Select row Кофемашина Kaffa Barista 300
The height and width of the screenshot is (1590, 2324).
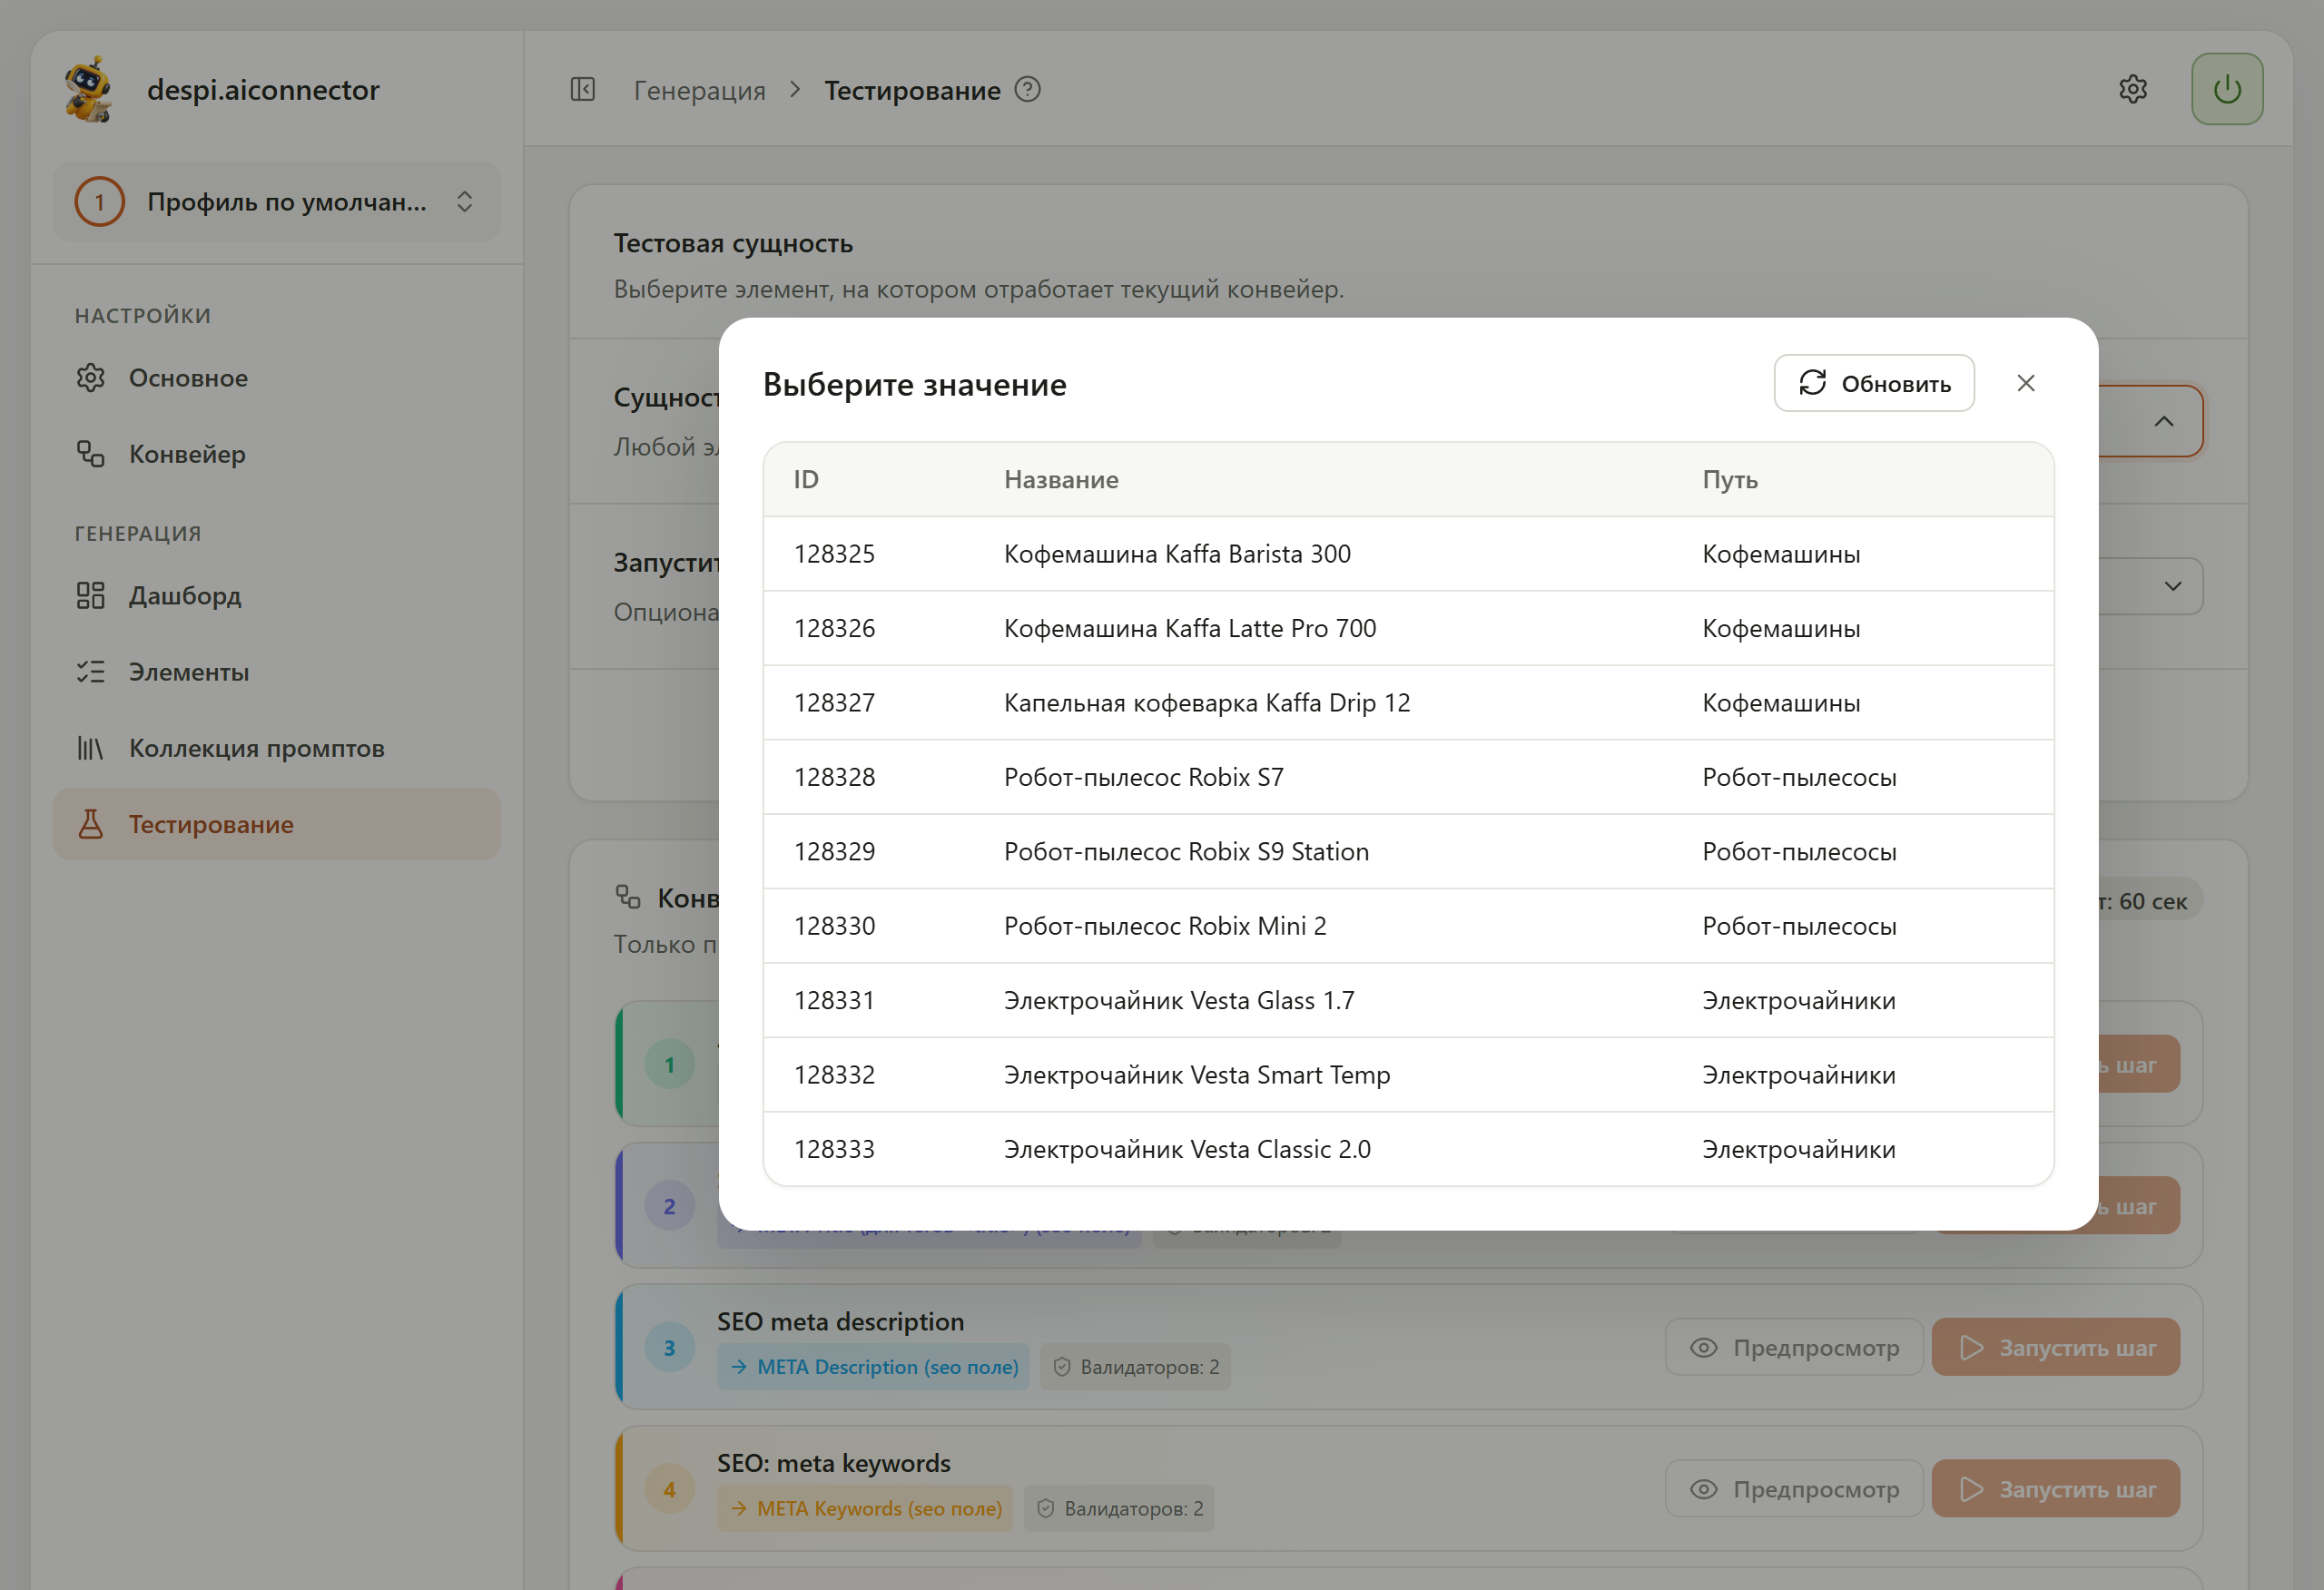click(x=1408, y=554)
